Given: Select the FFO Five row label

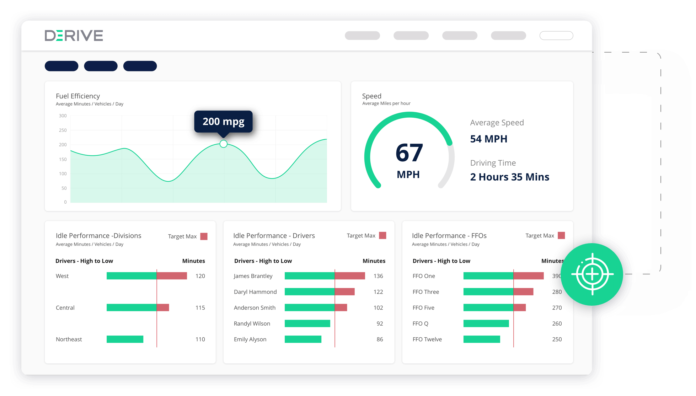Looking at the screenshot, I should point(423,308).
